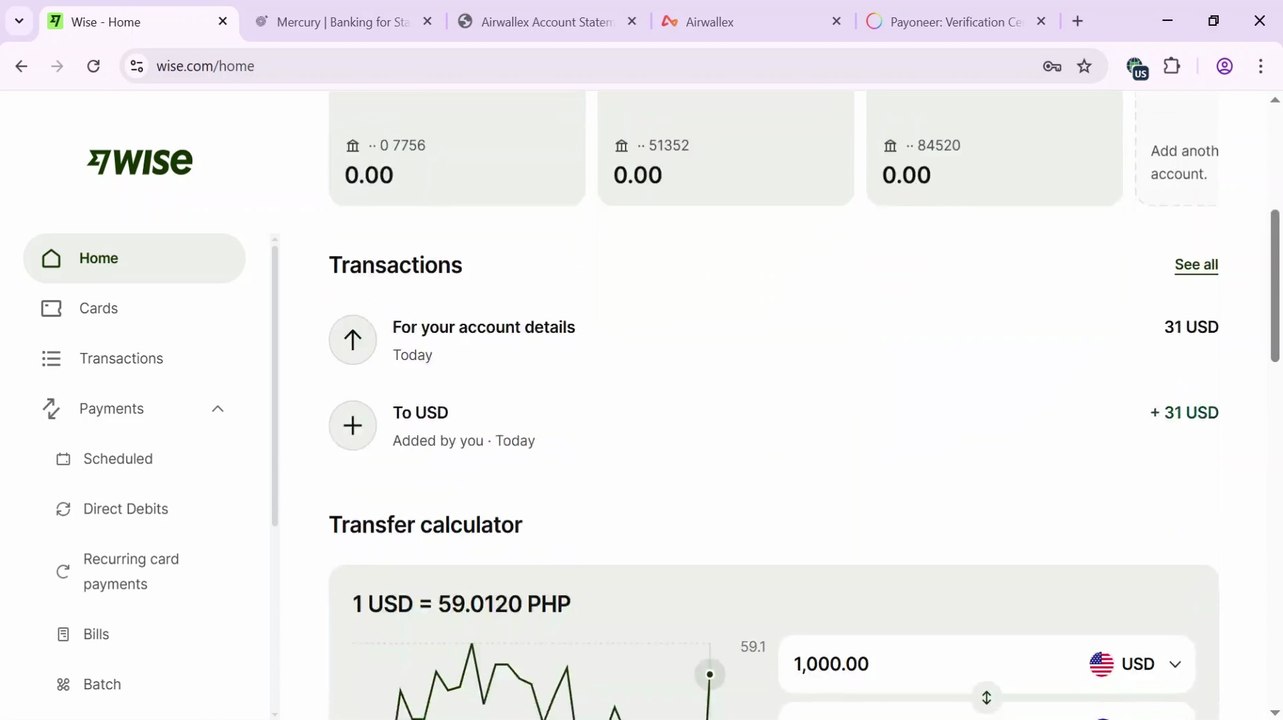Open the saved passwords key icon
Viewport: 1283px width, 720px height.
tap(1052, 66)
